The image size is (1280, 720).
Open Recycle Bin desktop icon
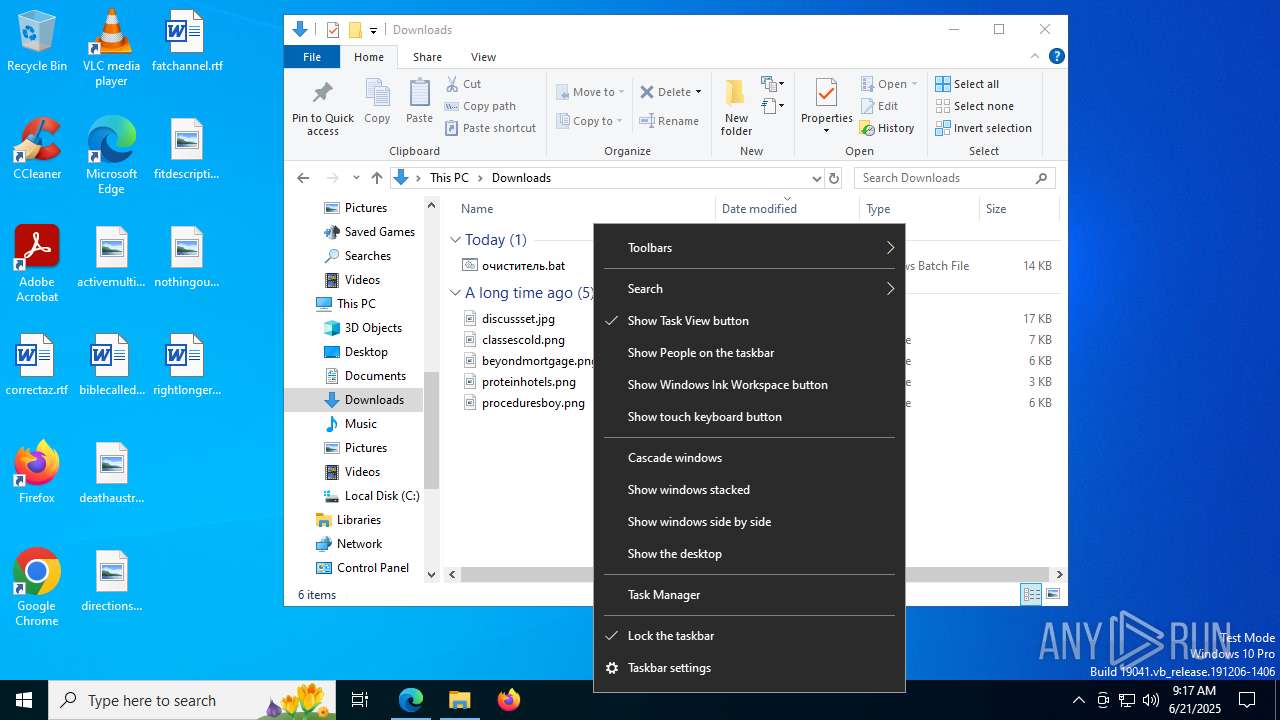tap(37, 42)
